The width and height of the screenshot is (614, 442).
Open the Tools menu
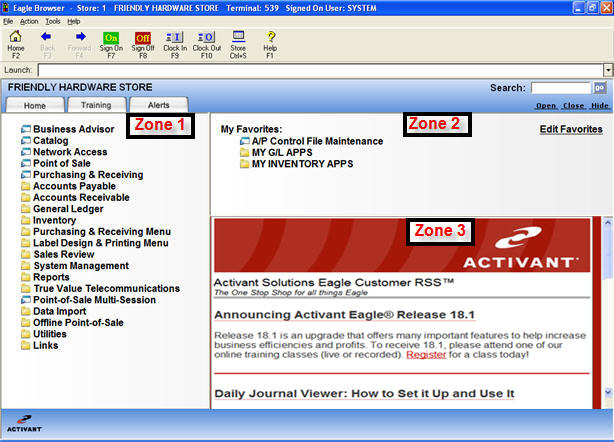[x=53, y=20]
